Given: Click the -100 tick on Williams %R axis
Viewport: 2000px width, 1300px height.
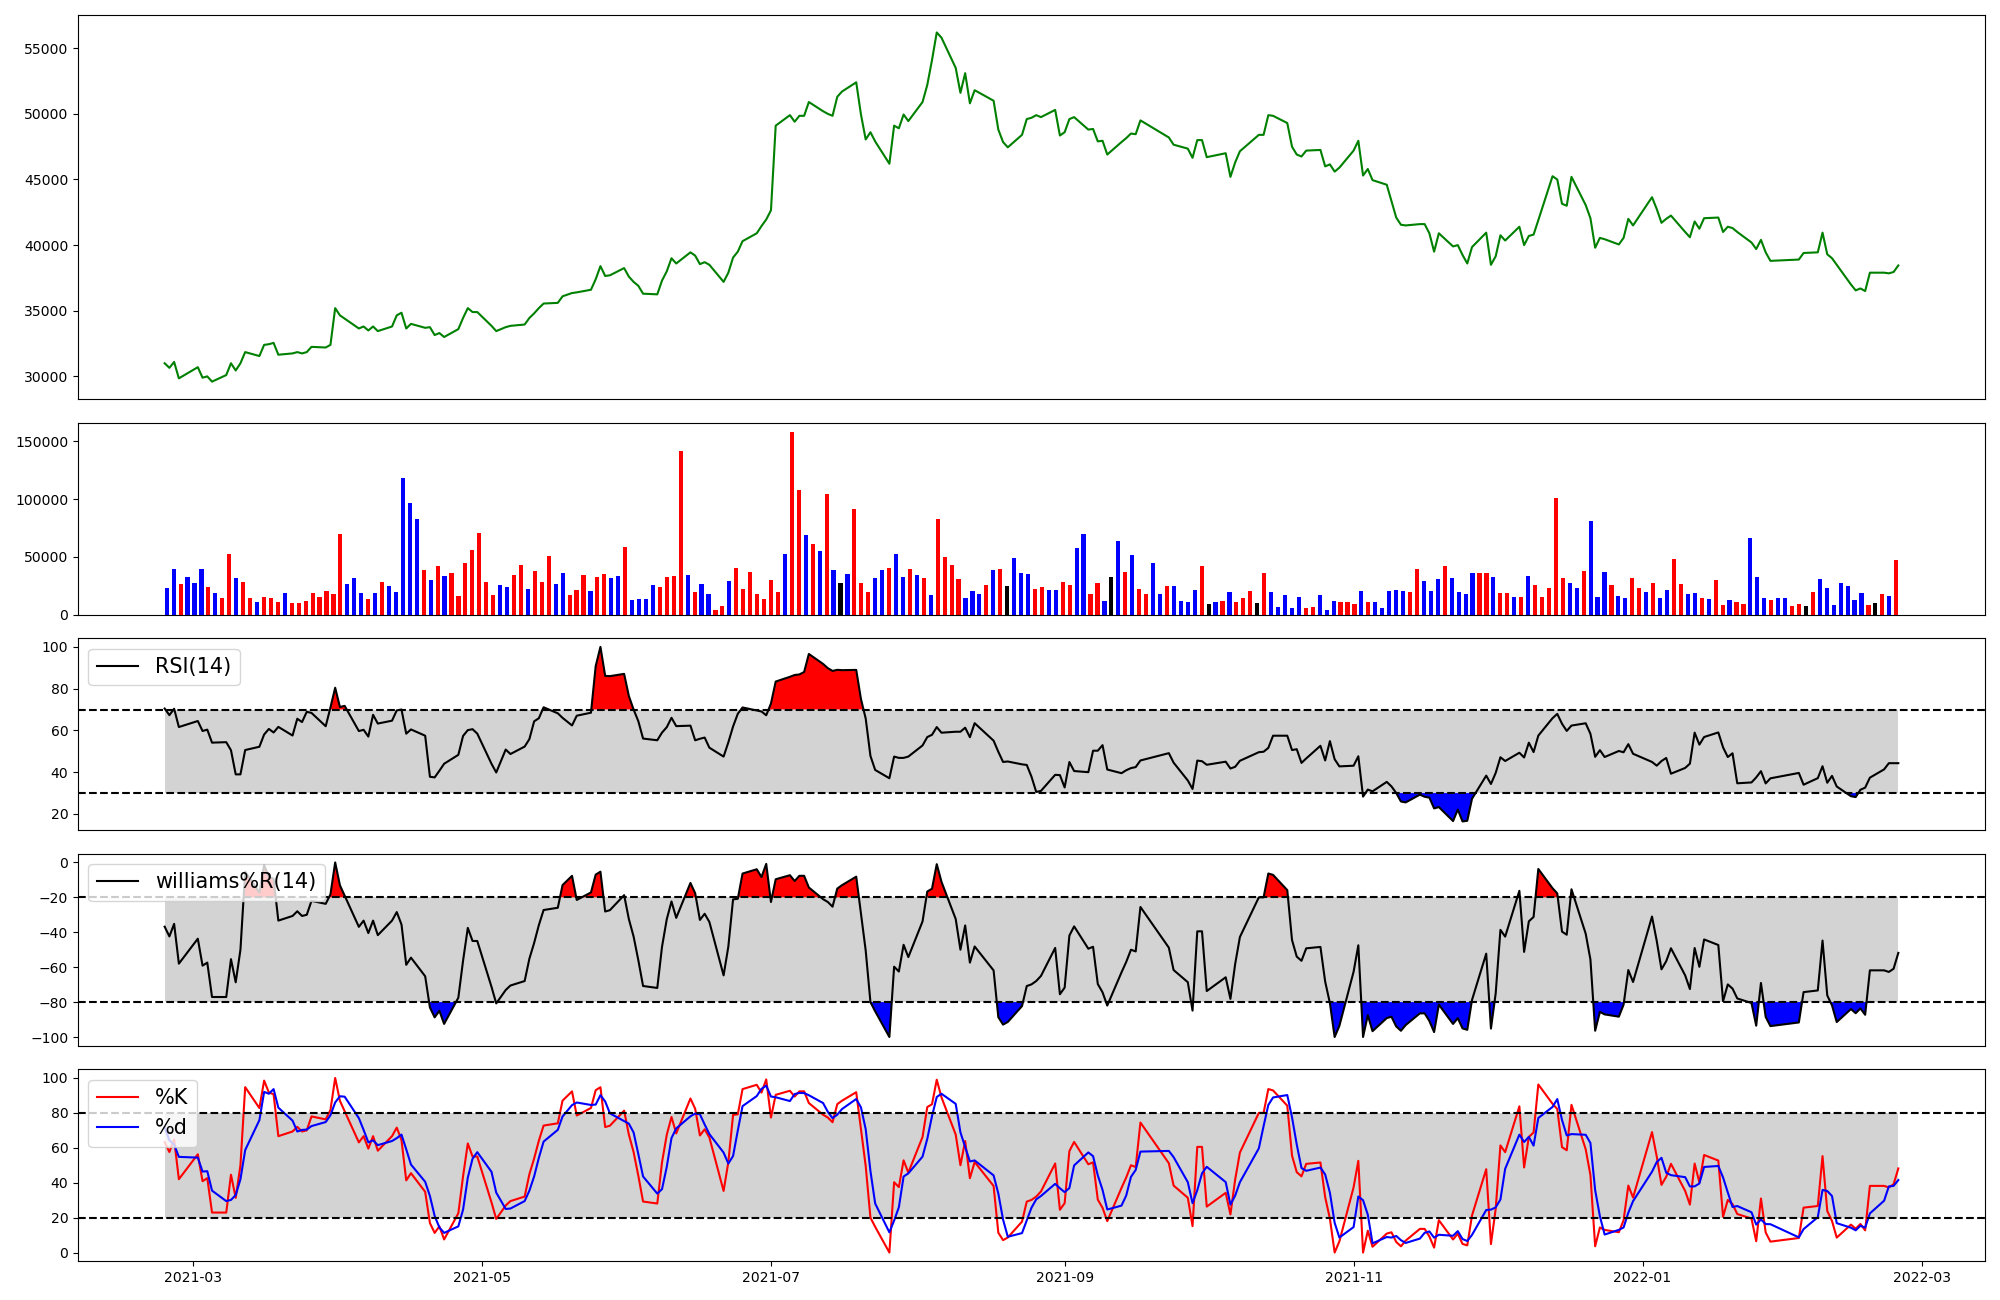Looking at the screenshot, I should coord(52,1038).
